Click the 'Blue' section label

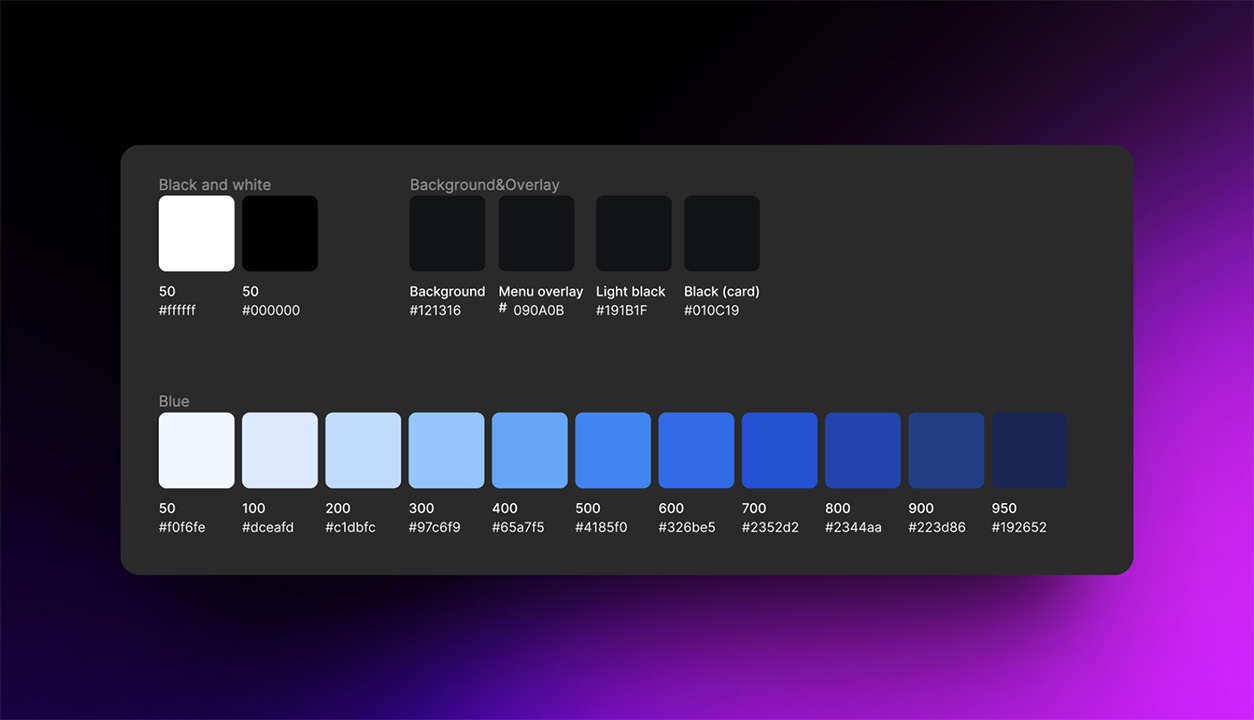173,401
